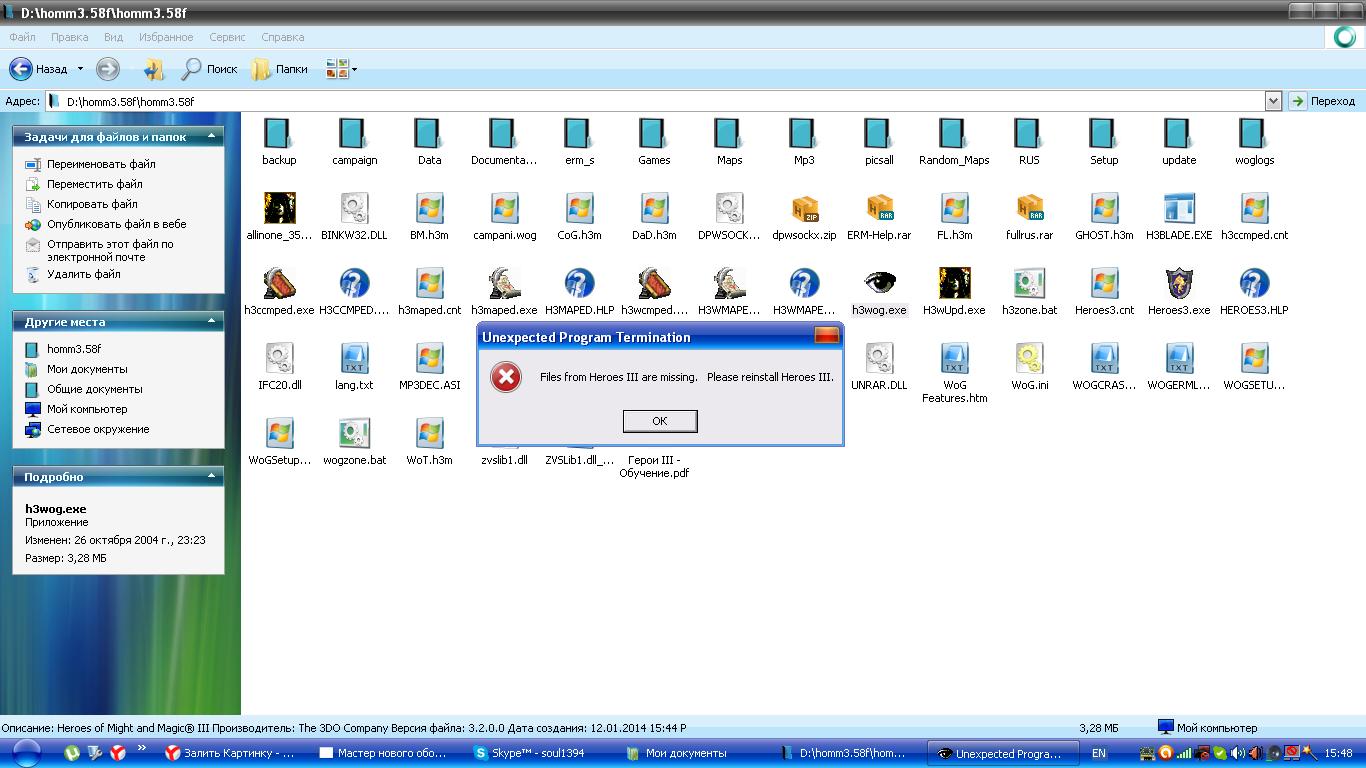Select the erm_s folder icon
The height and width of the screenshot is (768, 1366).
coord(579,133)
